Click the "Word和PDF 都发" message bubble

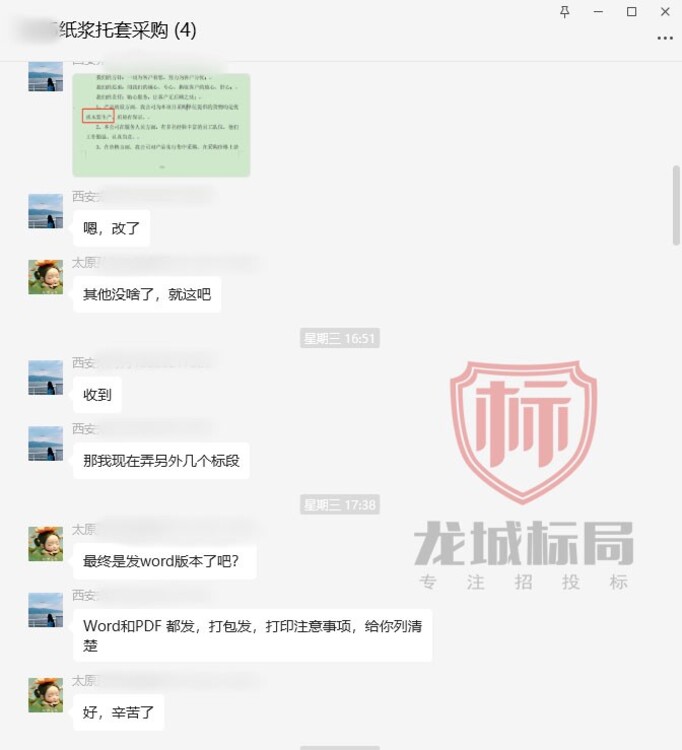[x=253, y=635]
